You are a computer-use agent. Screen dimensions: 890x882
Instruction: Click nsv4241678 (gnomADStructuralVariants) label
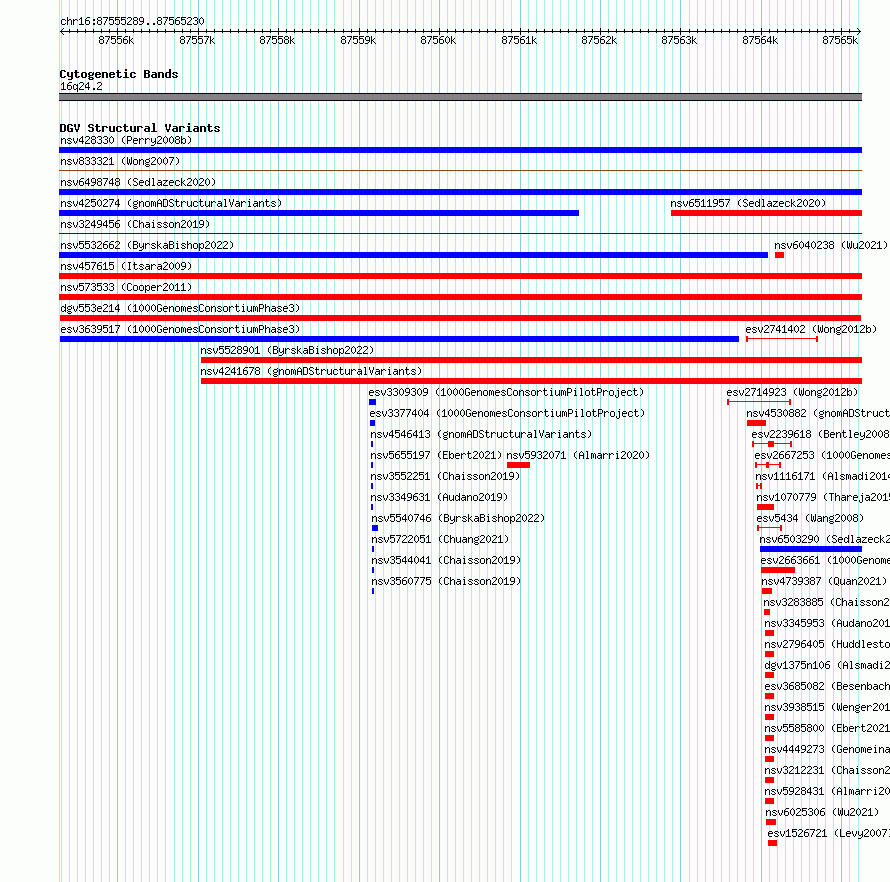click(311, 371)
